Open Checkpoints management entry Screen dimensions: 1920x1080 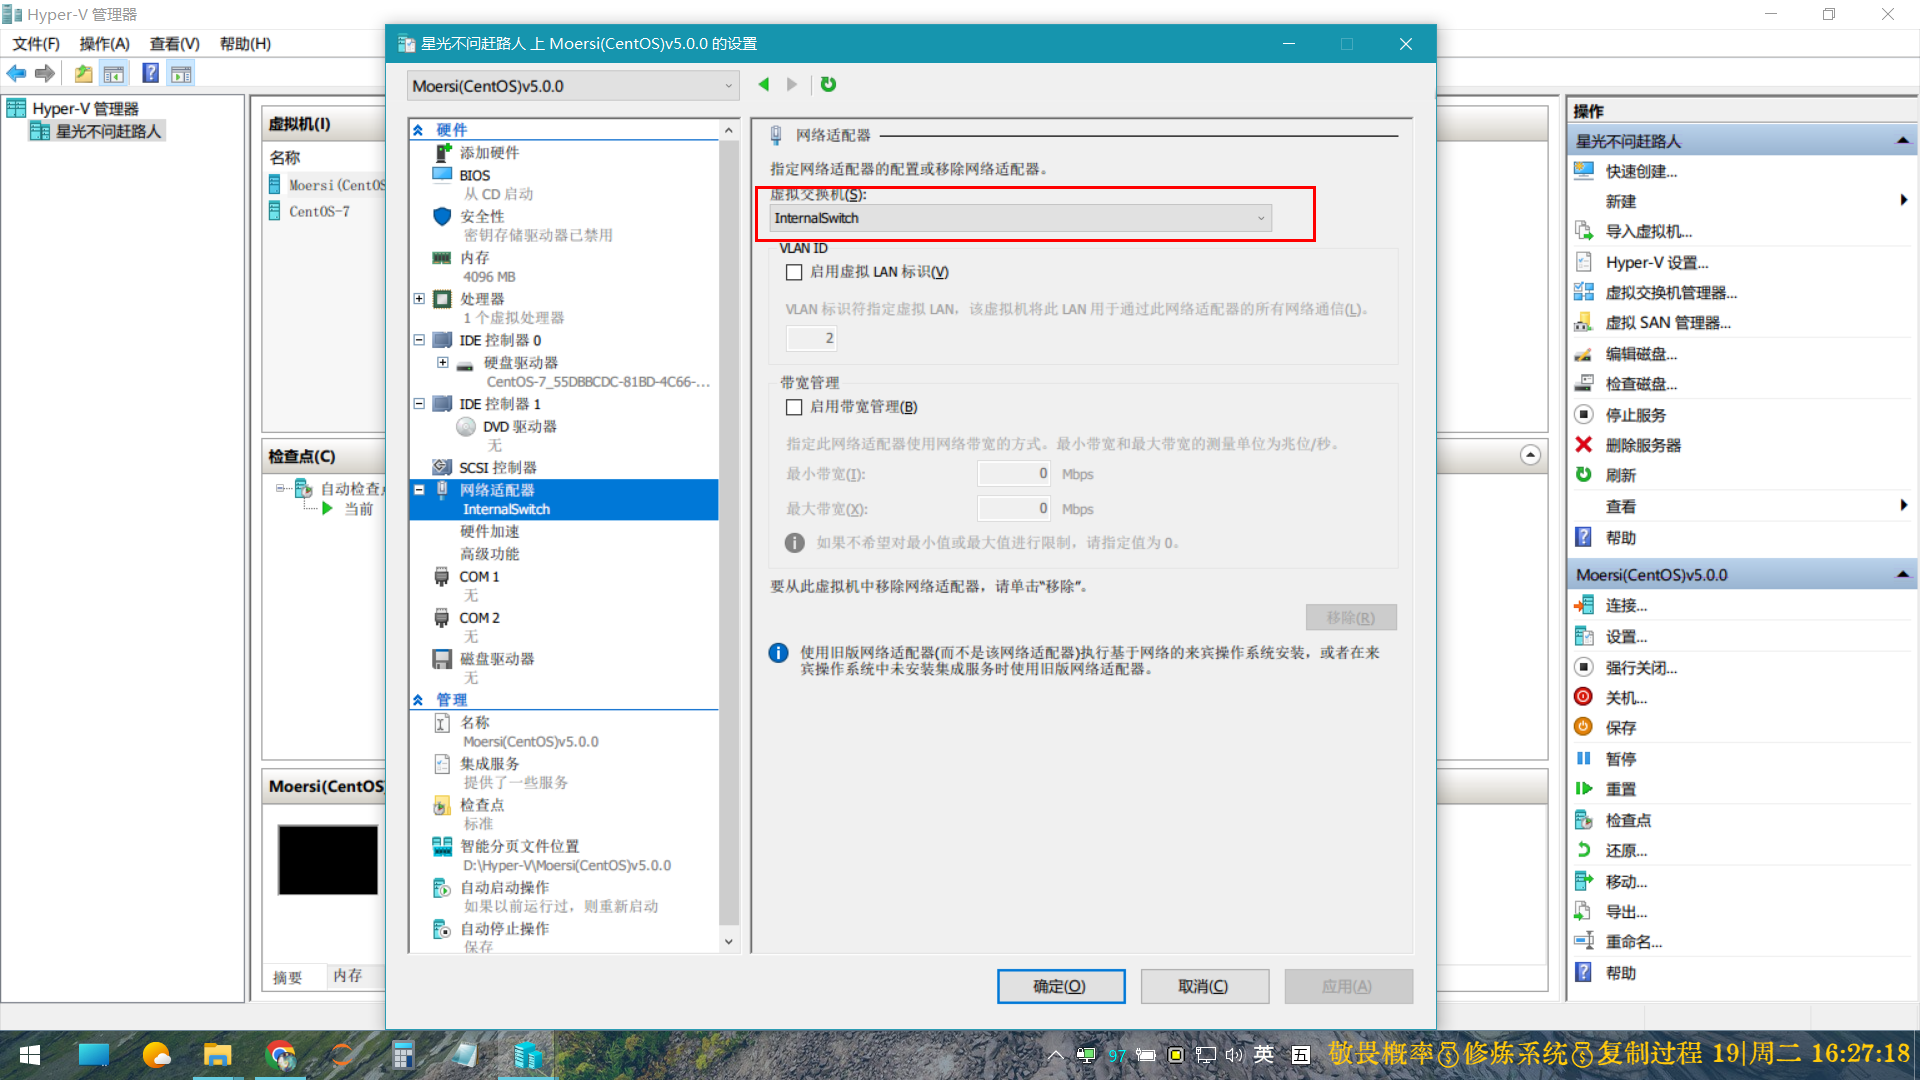click(481, 804)
